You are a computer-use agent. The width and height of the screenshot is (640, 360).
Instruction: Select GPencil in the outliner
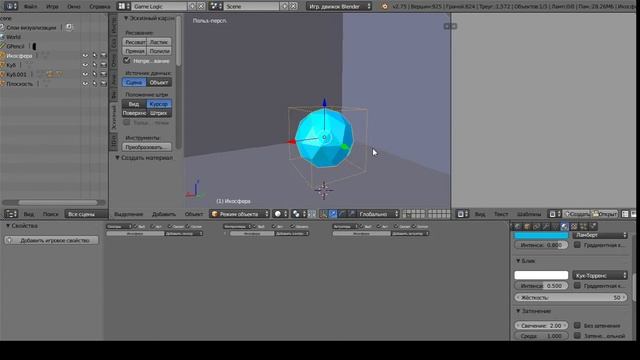coord(16,46)
